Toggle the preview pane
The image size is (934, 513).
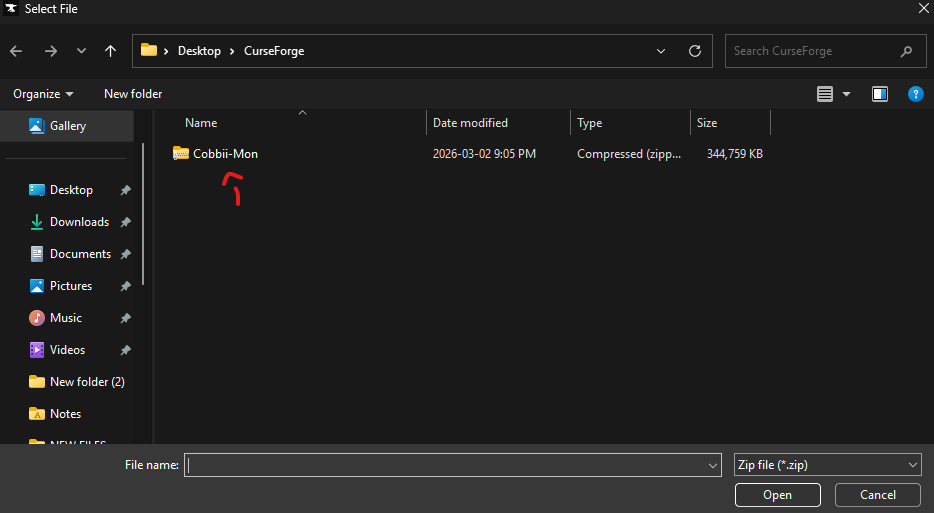880,94
